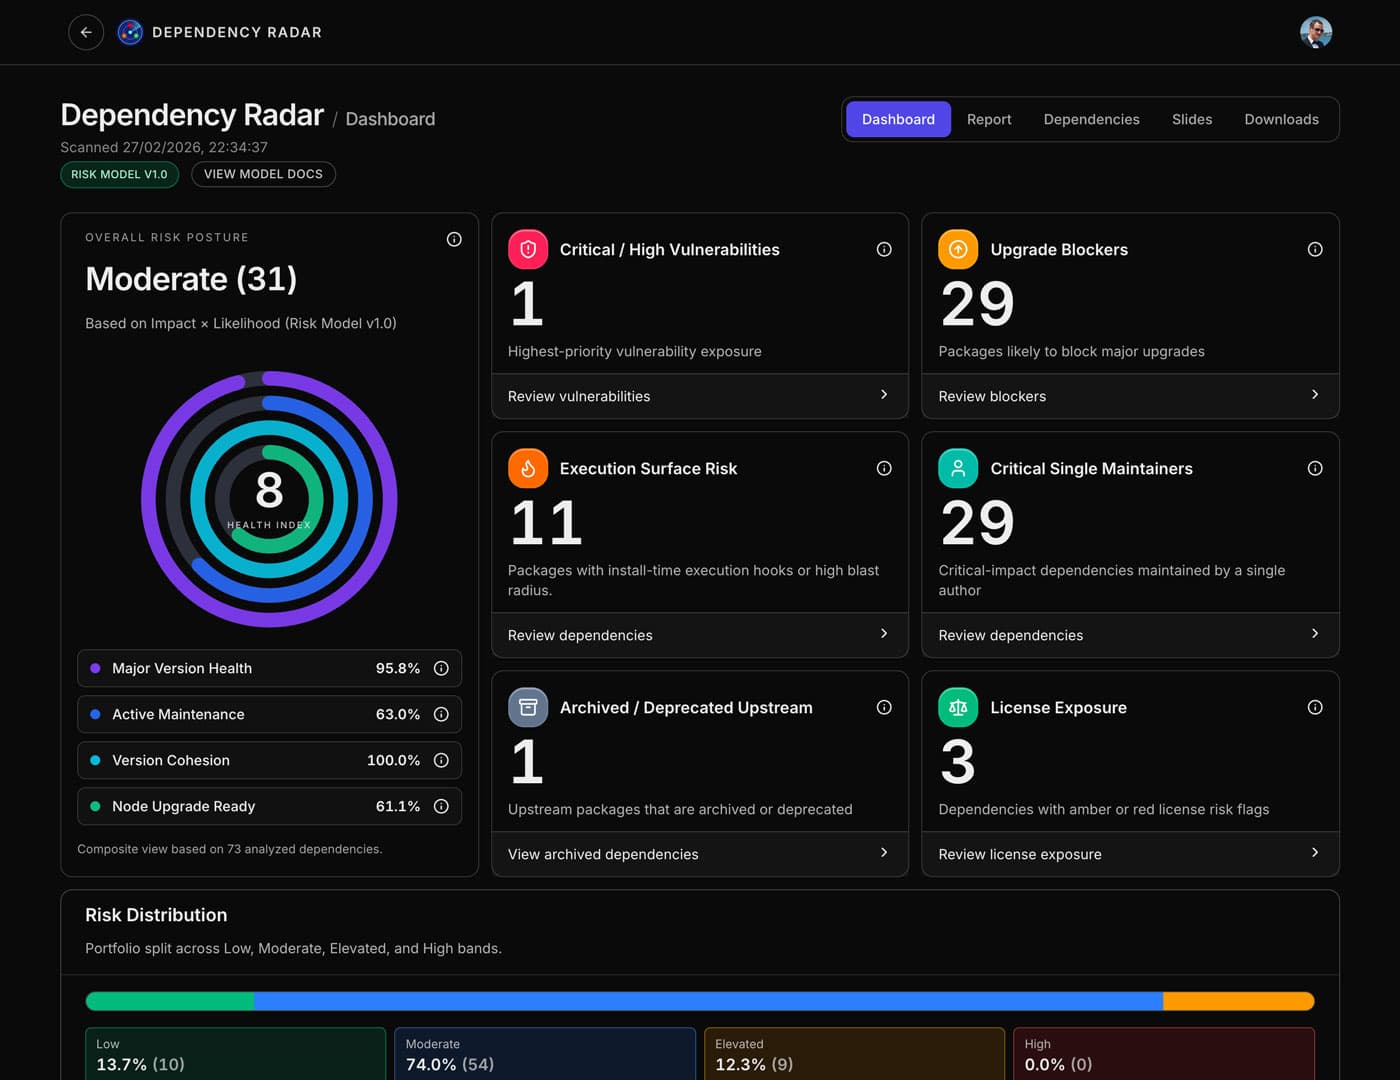This screenshot has height=1080, width=1400.
Task: Select the upgrade arrow icon on Upgrade Blockers
Action: (958, 250)
